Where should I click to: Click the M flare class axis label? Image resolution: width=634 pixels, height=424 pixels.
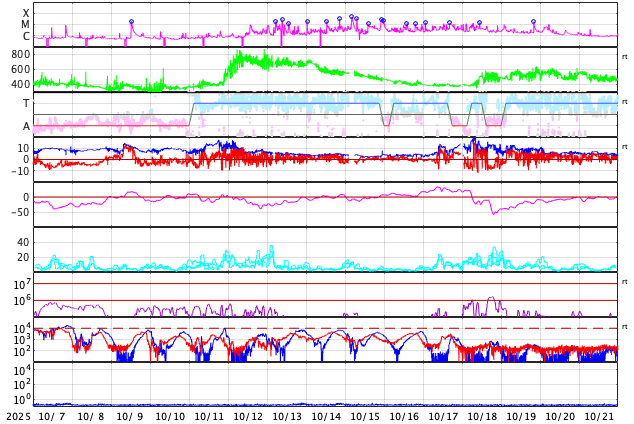click(26, 25)
